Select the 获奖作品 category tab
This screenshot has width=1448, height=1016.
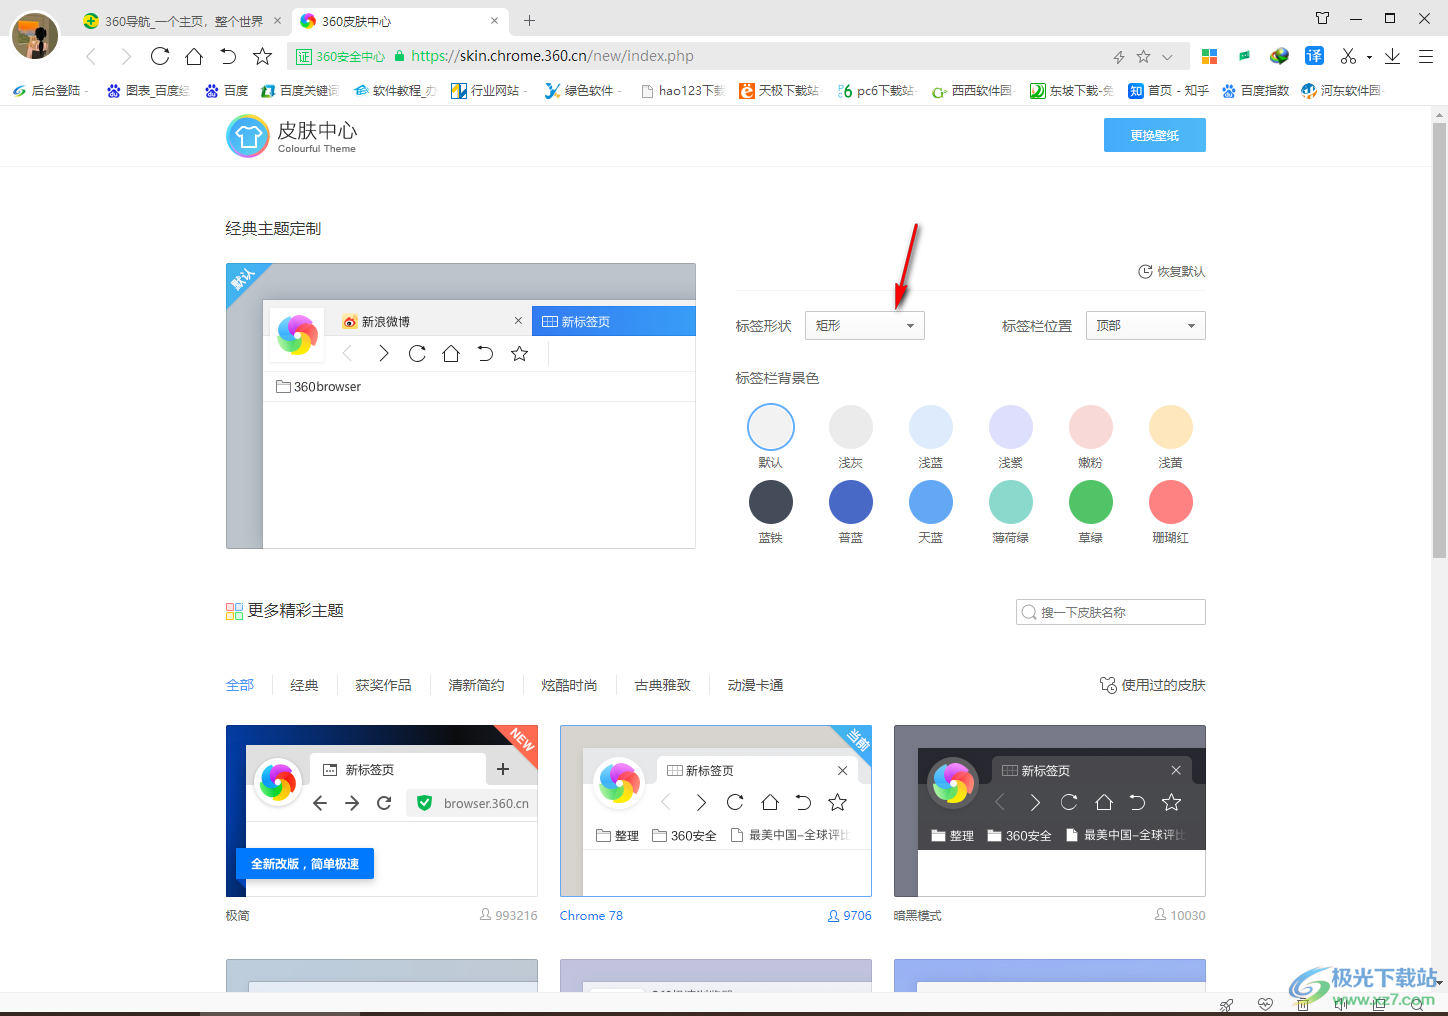pos(383,685)
